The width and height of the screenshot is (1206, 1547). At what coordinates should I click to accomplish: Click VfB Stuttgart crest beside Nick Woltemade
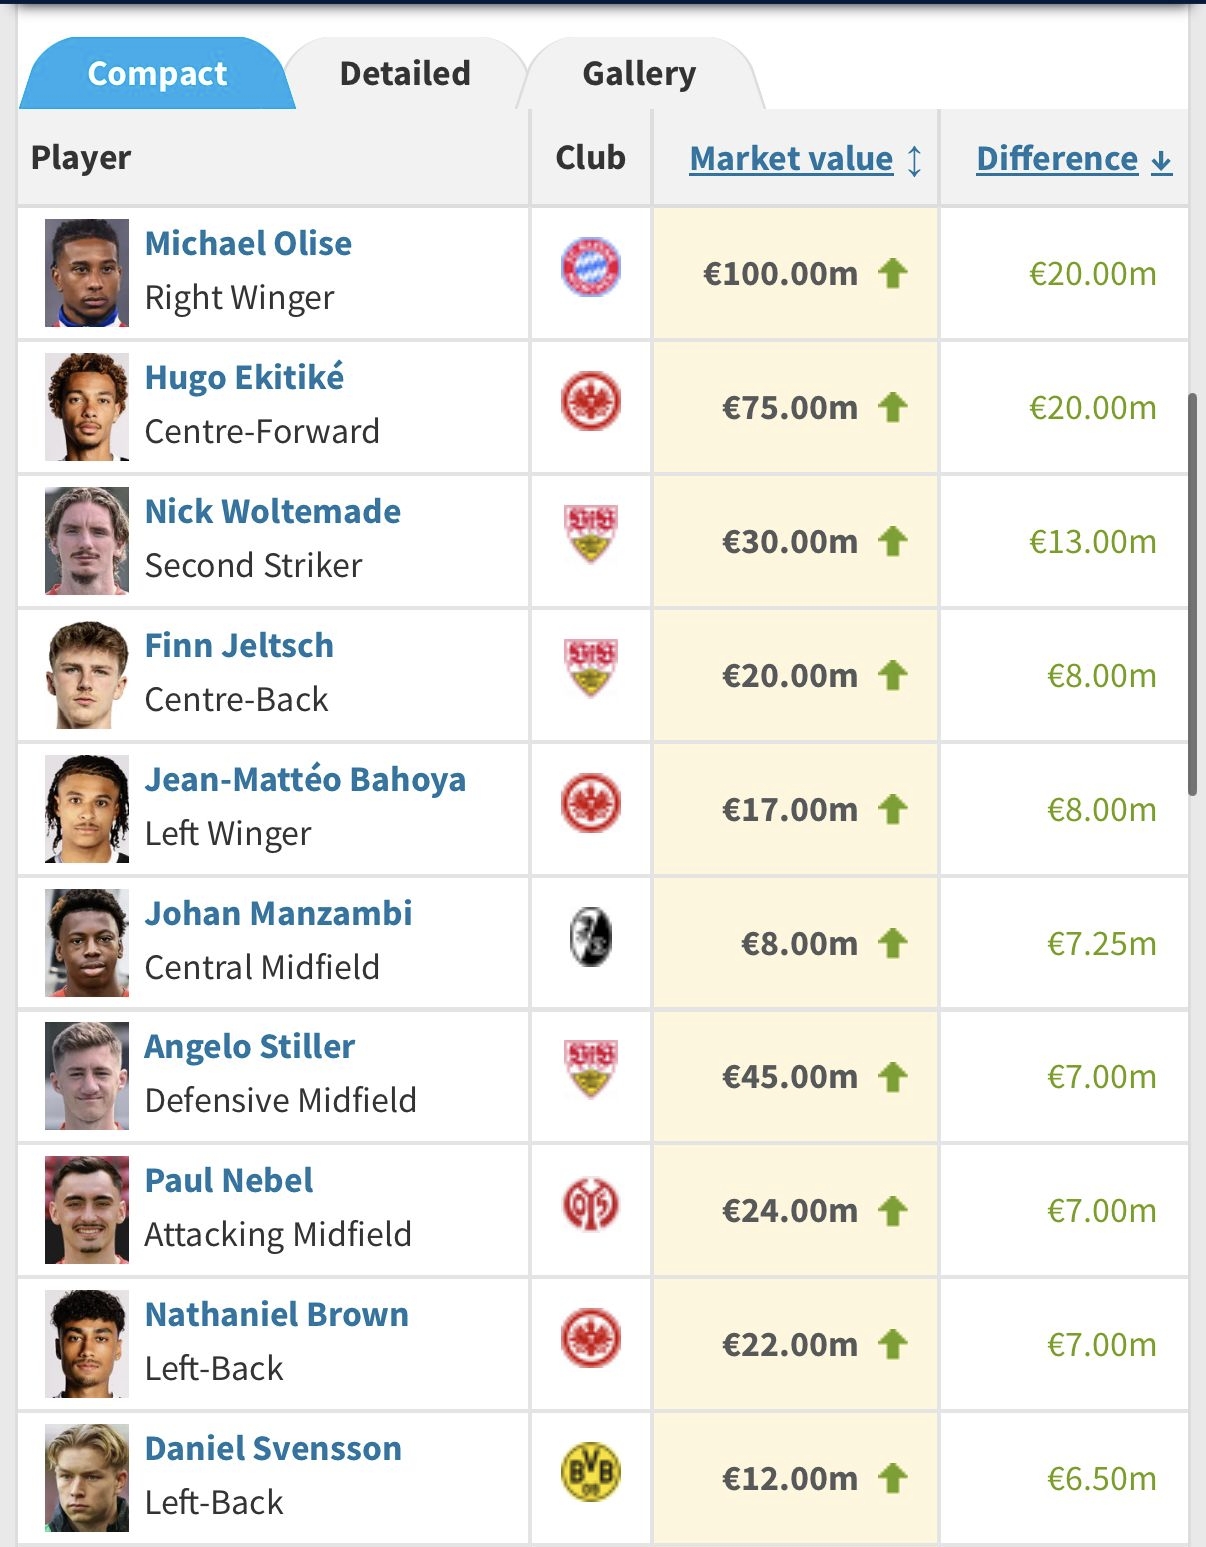[591, 535]
